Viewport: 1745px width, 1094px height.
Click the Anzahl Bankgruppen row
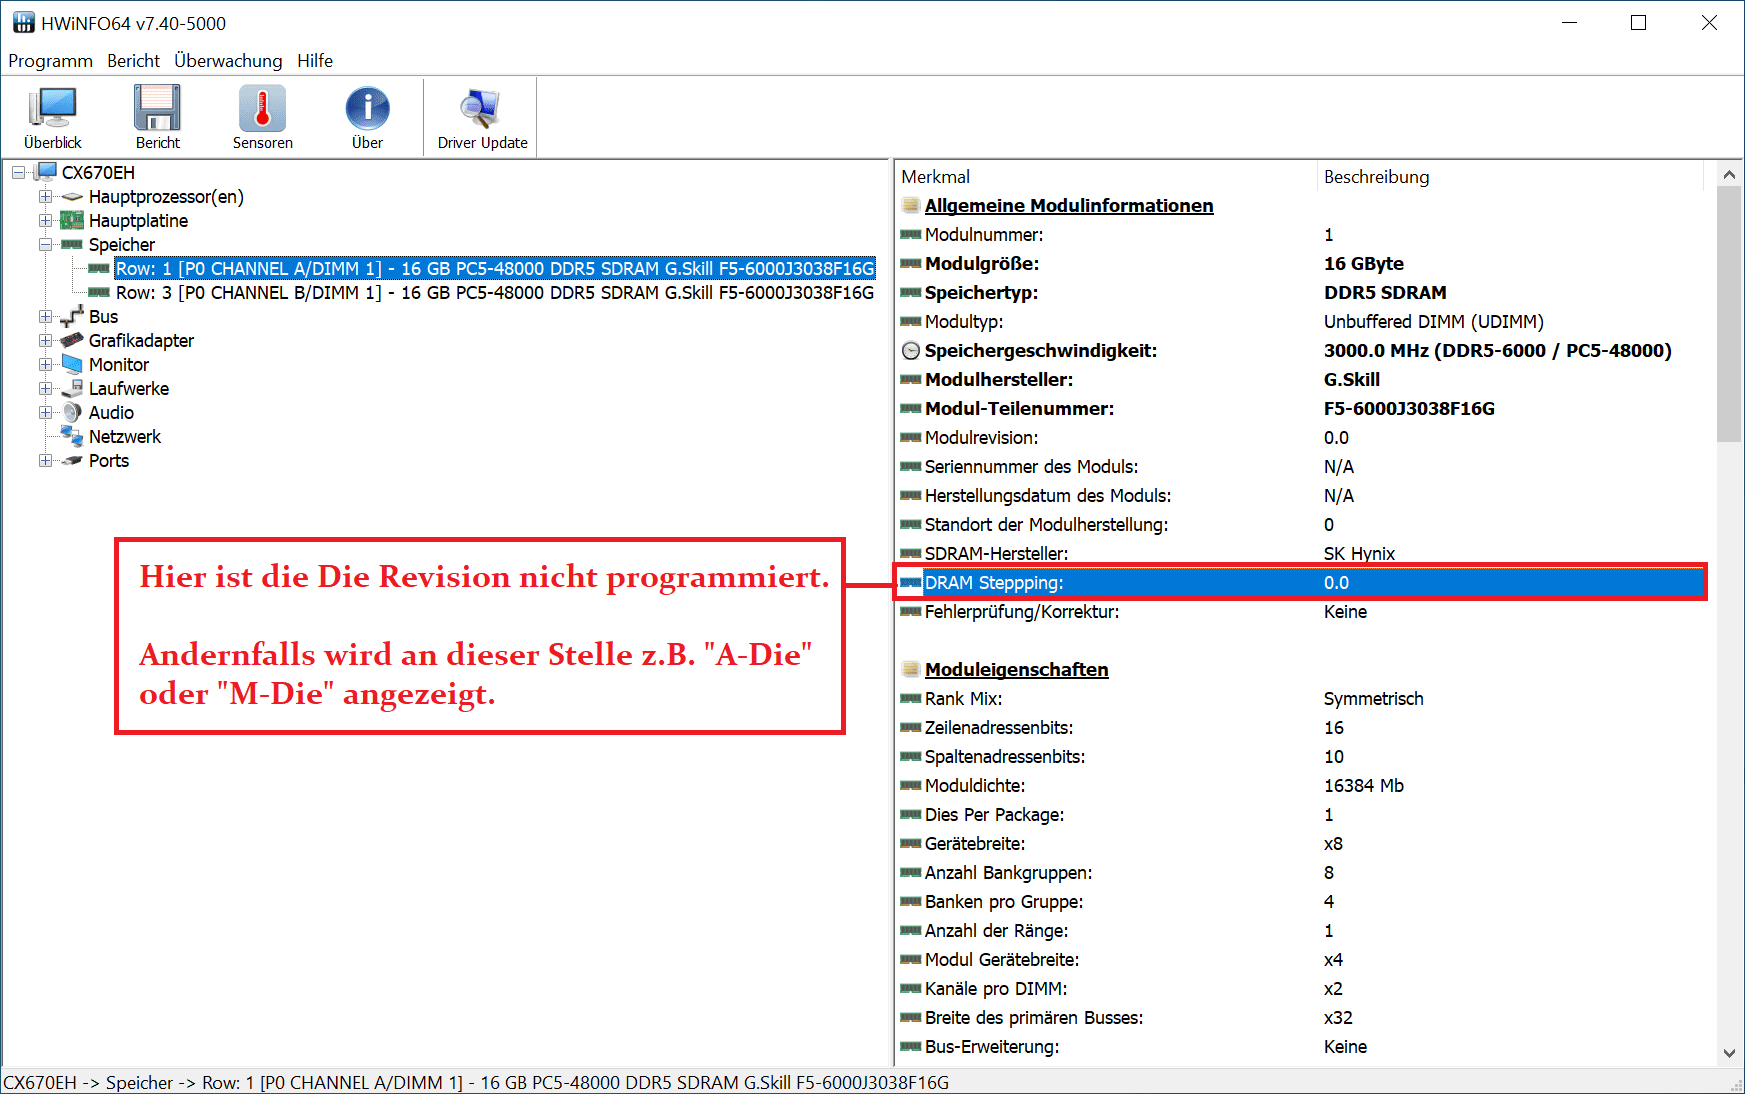(x=1300, y=872)
